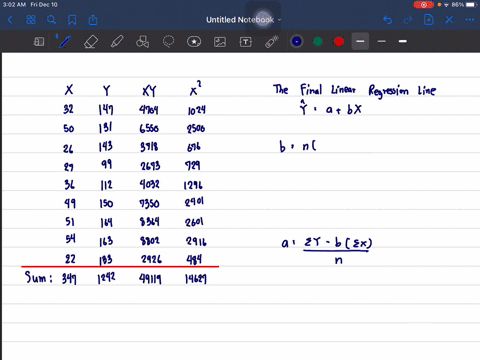Viewport: 480px width, 360px height.
Task: Add a new page
Action: click(x=429, y=20)
